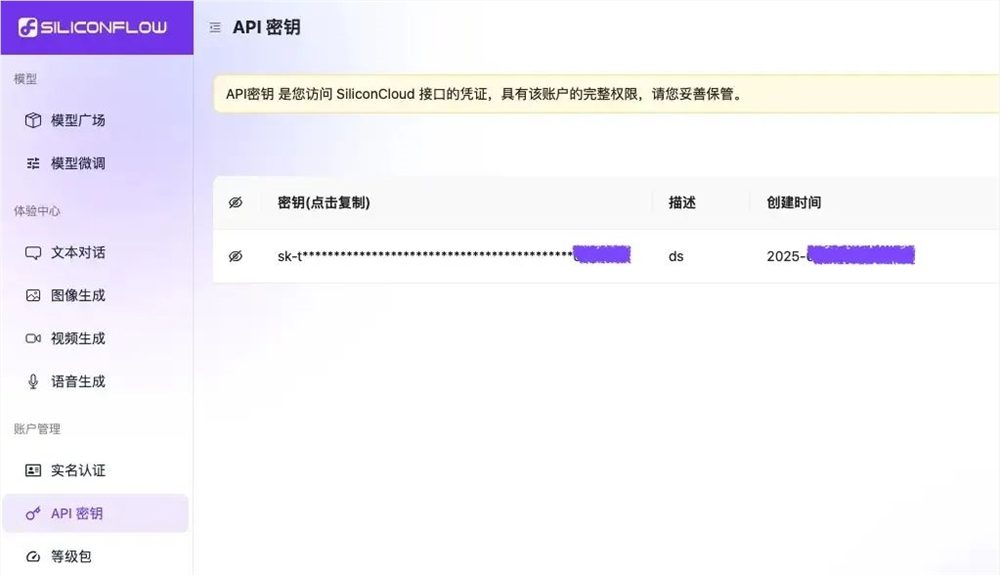The width and height of the screenshot is (1000, 575).
Task: Click the cube icon beside 模型广场
Action: tap(33, 120)
